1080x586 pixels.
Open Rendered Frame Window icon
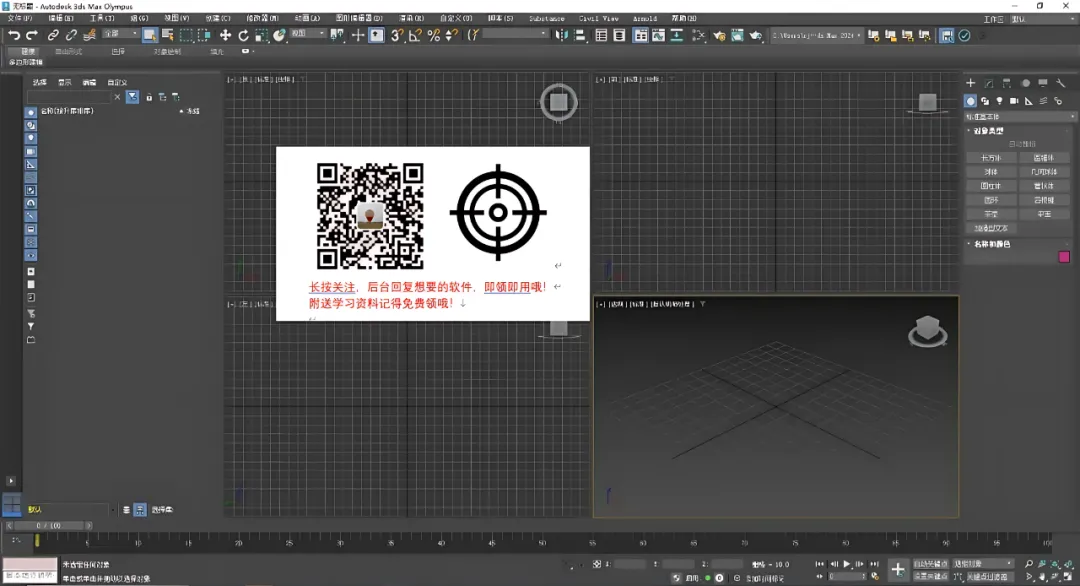[737, 35]
